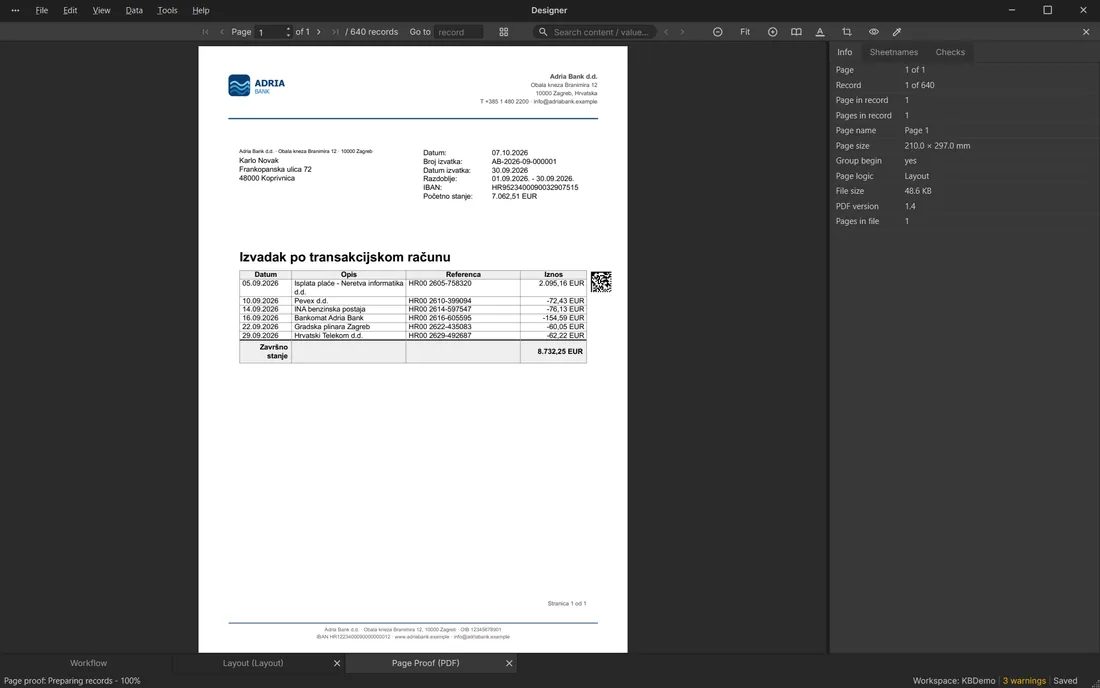Open the three-dots application menu
This screenshot has height=688, width=1100.
[15, 11]
